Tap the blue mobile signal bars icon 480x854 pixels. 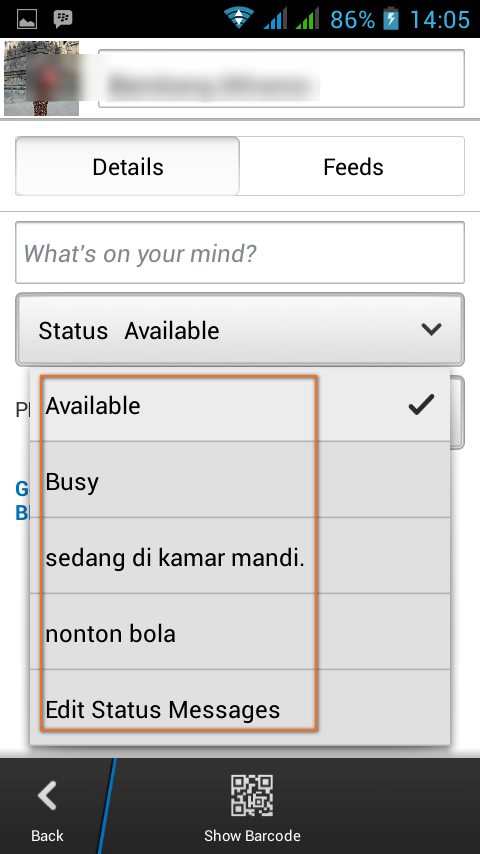(275, 19)
